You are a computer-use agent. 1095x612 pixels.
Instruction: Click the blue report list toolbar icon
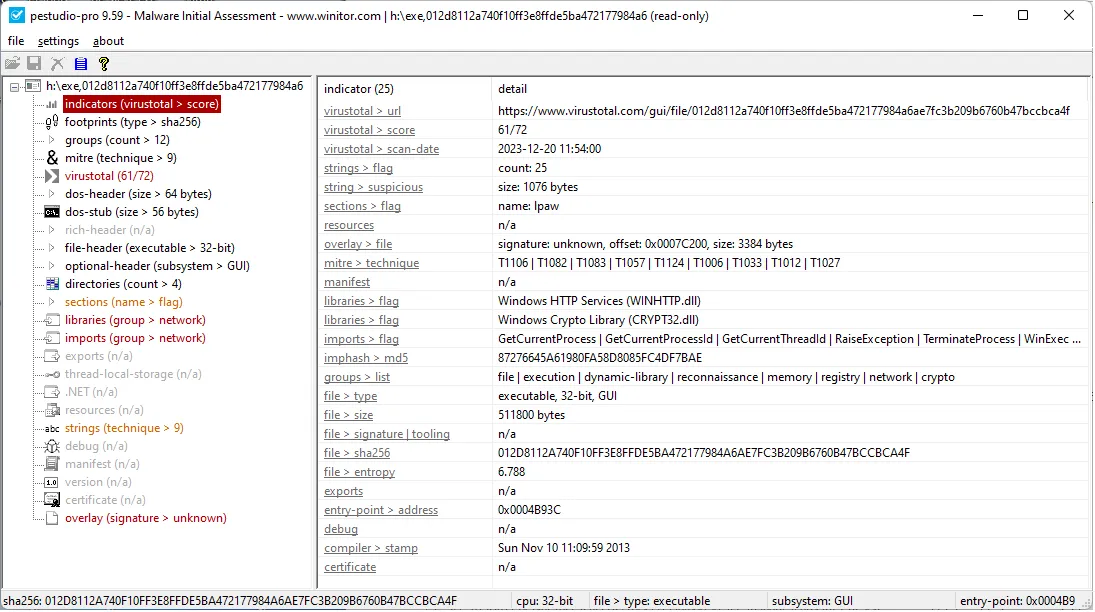(81, 64)
